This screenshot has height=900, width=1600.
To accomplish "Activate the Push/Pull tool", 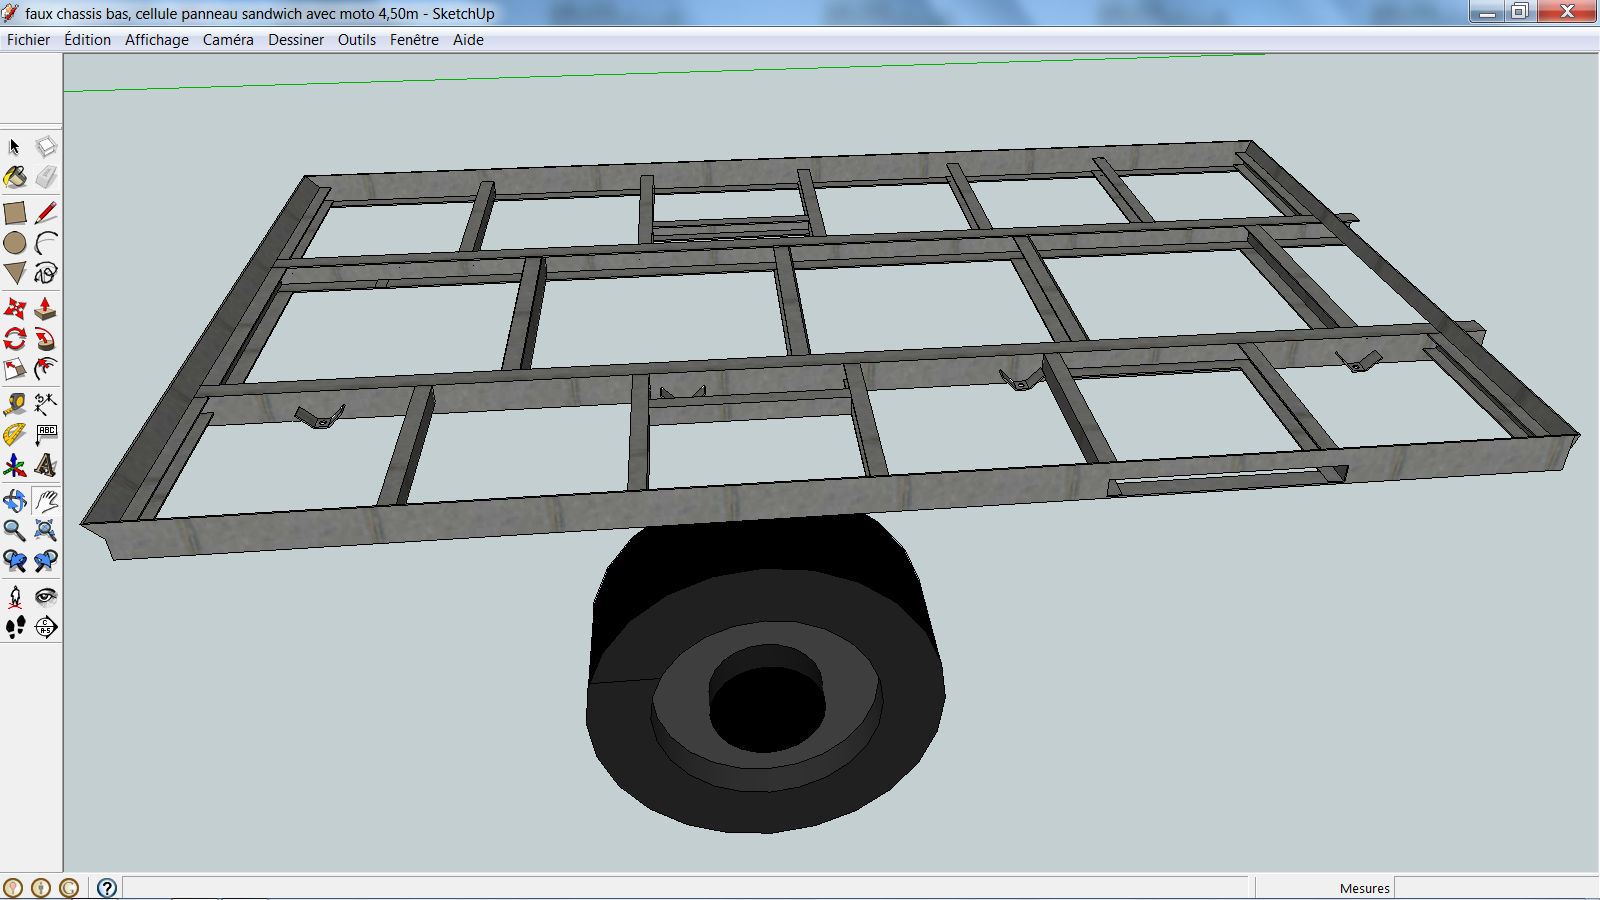I will tap(45, 309).
